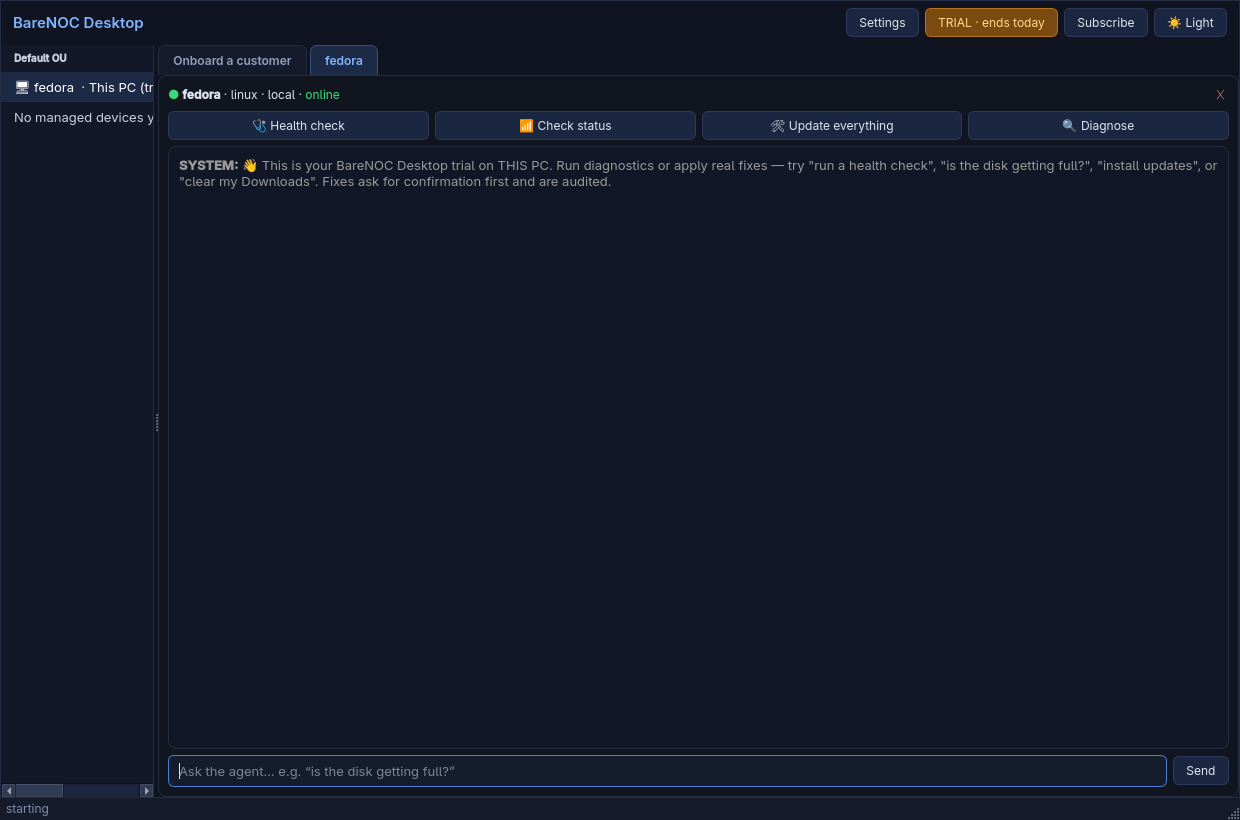Viewport: 1240px width, 820px height.
Task: Click the computer icon beside fedora
Action: 22,87
